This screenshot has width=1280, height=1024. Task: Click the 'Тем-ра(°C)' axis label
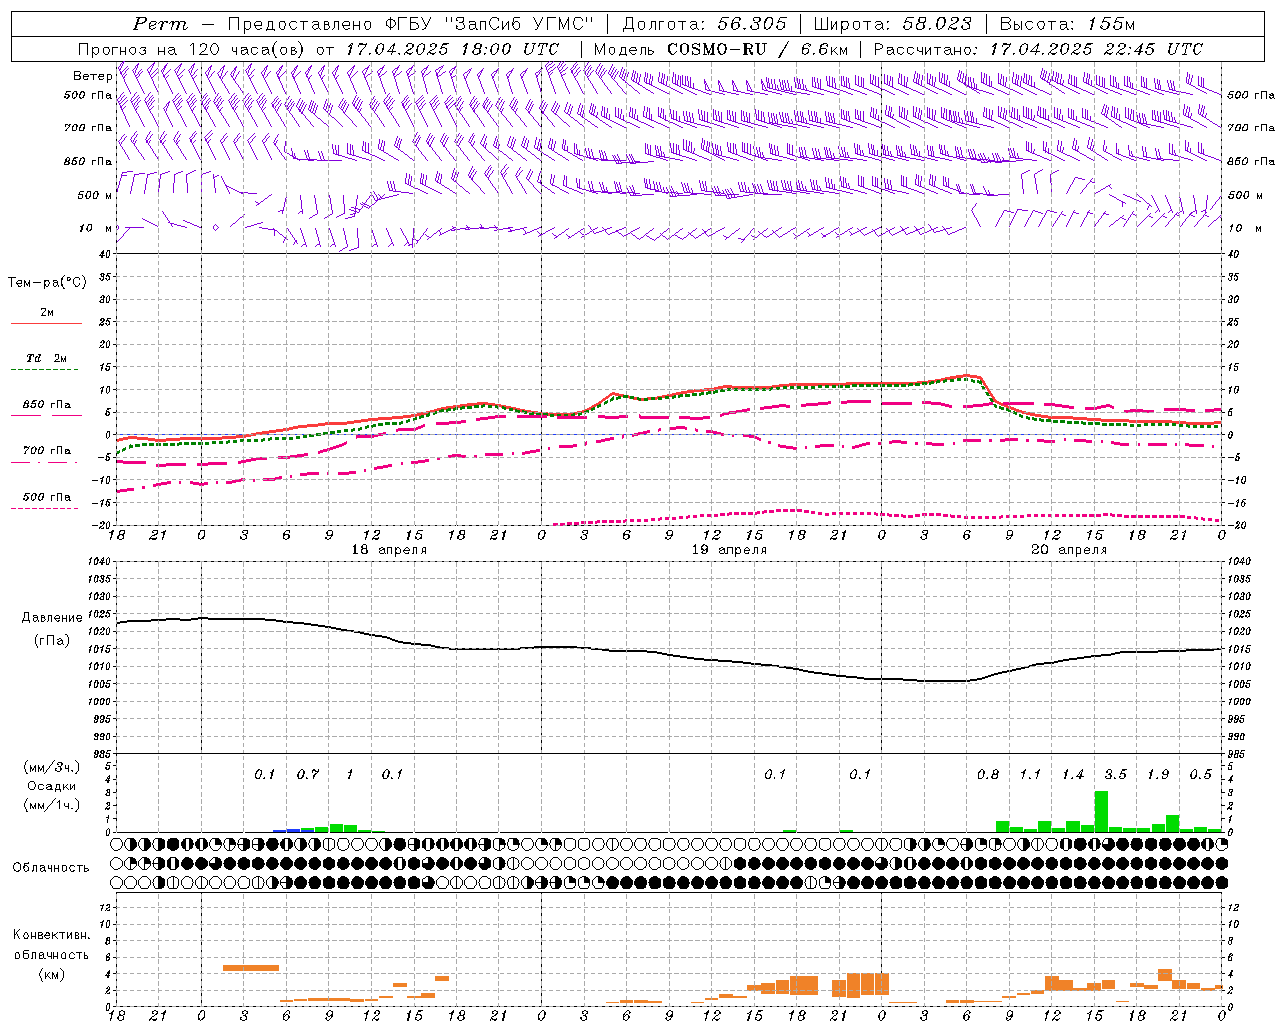46,283
